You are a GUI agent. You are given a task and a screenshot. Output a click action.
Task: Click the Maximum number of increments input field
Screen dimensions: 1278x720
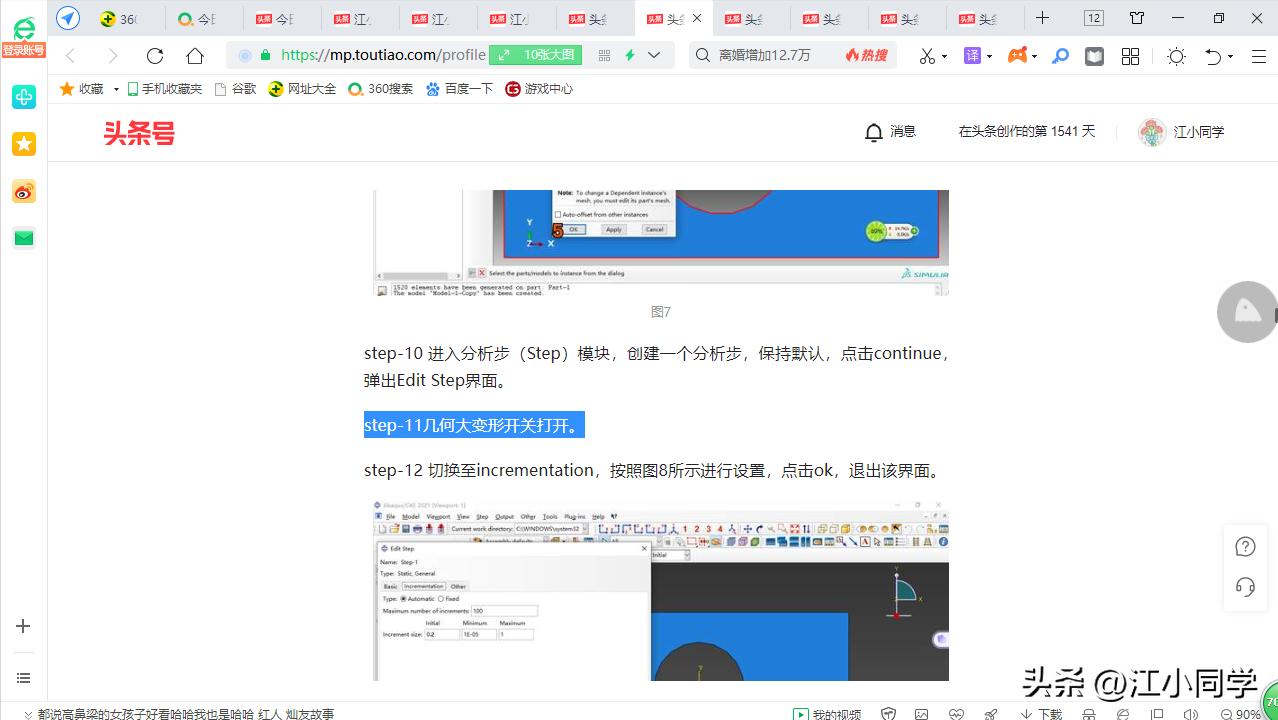coord(503,611)
